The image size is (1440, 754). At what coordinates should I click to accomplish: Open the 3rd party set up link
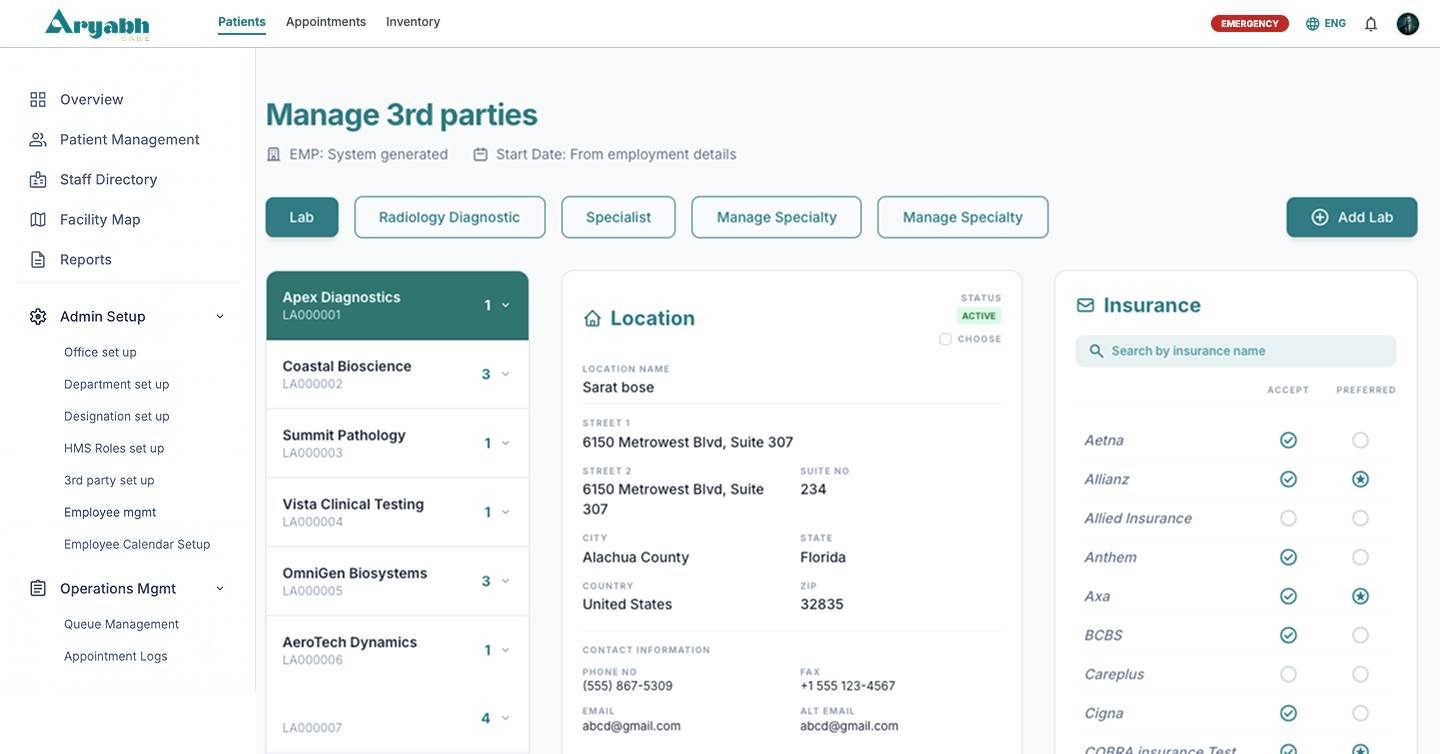pyautogui.click(x=109, y=480)
